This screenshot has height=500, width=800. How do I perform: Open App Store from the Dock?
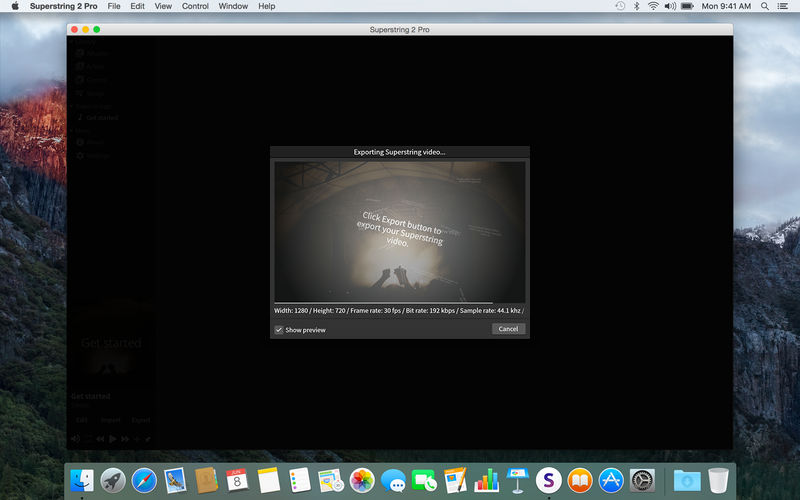point(611,480)
